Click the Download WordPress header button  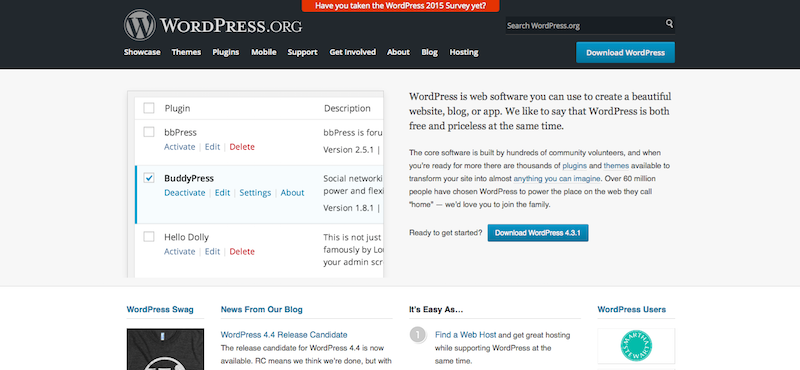[x=626, y=53]
